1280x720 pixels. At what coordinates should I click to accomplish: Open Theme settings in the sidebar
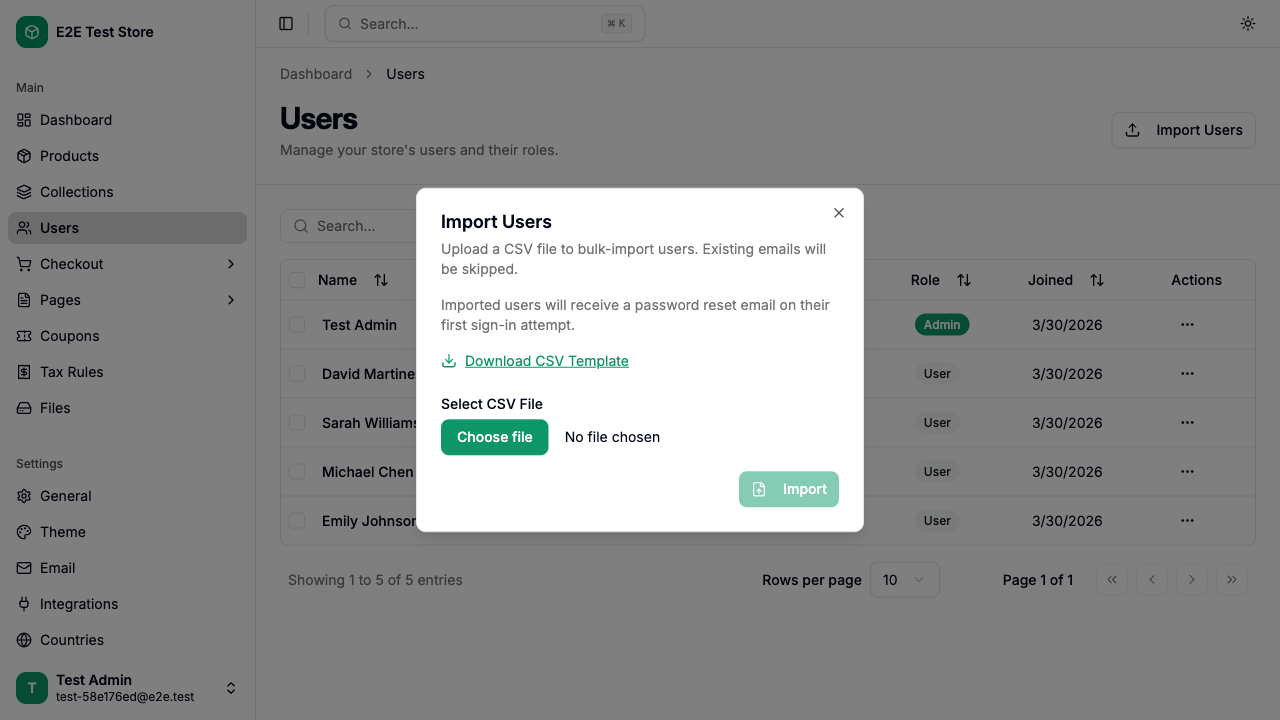point(127,532)
